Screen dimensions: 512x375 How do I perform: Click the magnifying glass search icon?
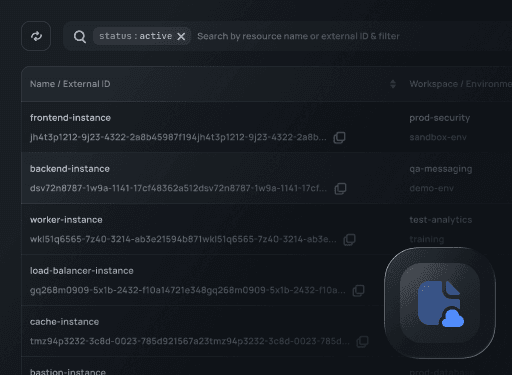(x=80, y=36)
